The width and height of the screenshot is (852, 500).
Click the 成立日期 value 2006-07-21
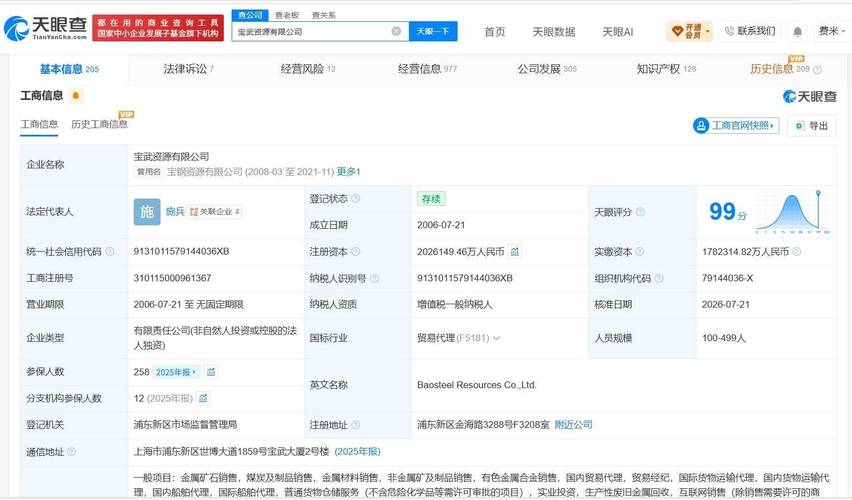[x=441, y=225]
